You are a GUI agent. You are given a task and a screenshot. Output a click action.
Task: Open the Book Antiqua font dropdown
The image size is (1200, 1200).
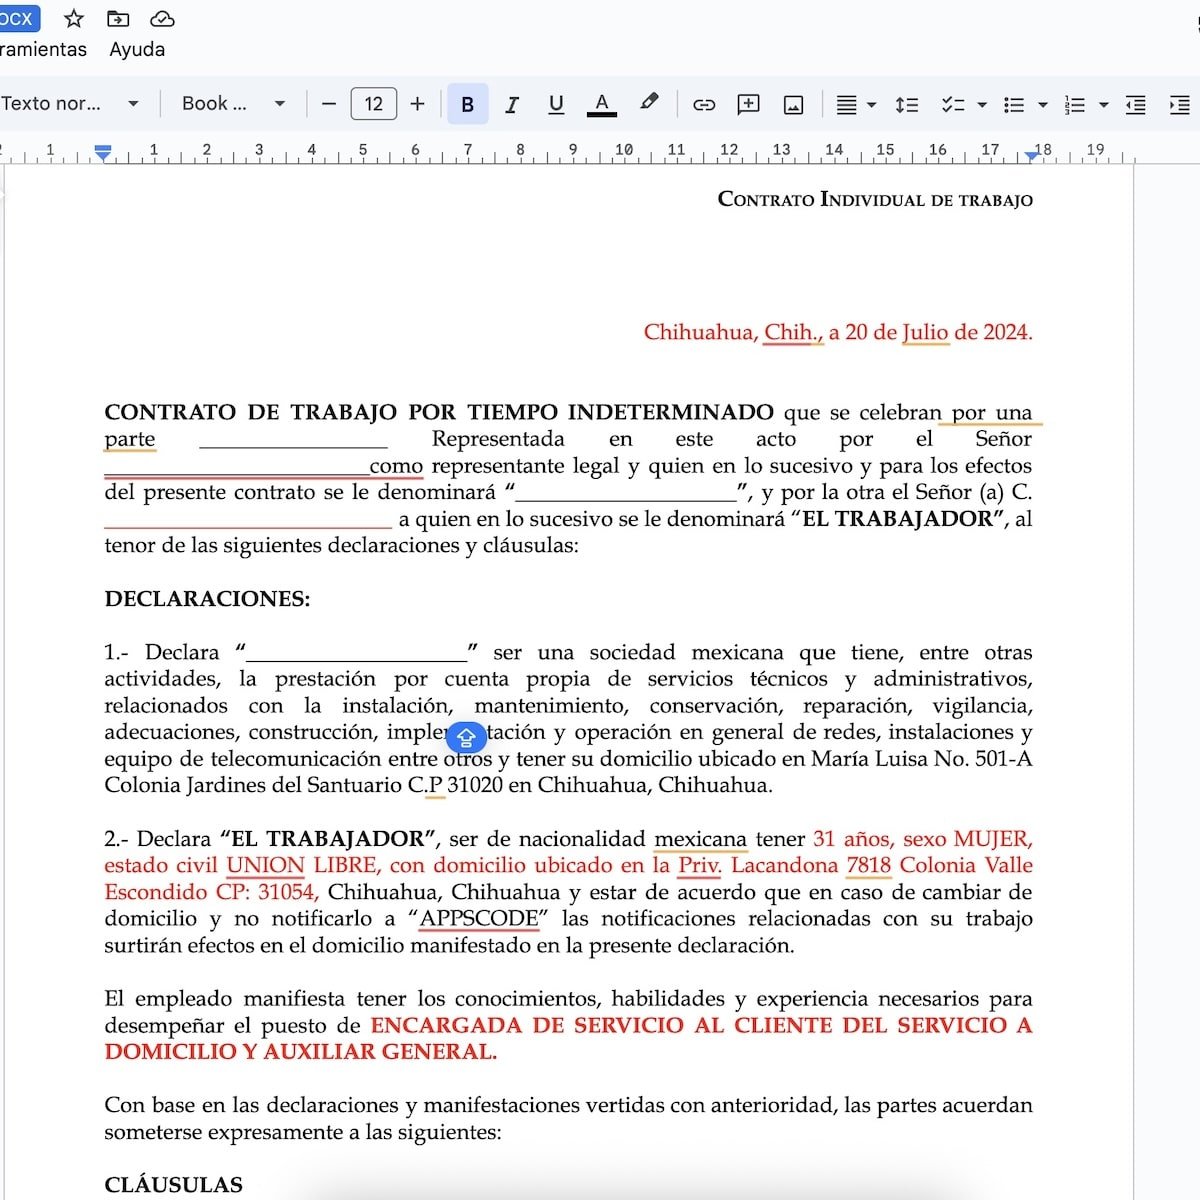pos(230,103)
